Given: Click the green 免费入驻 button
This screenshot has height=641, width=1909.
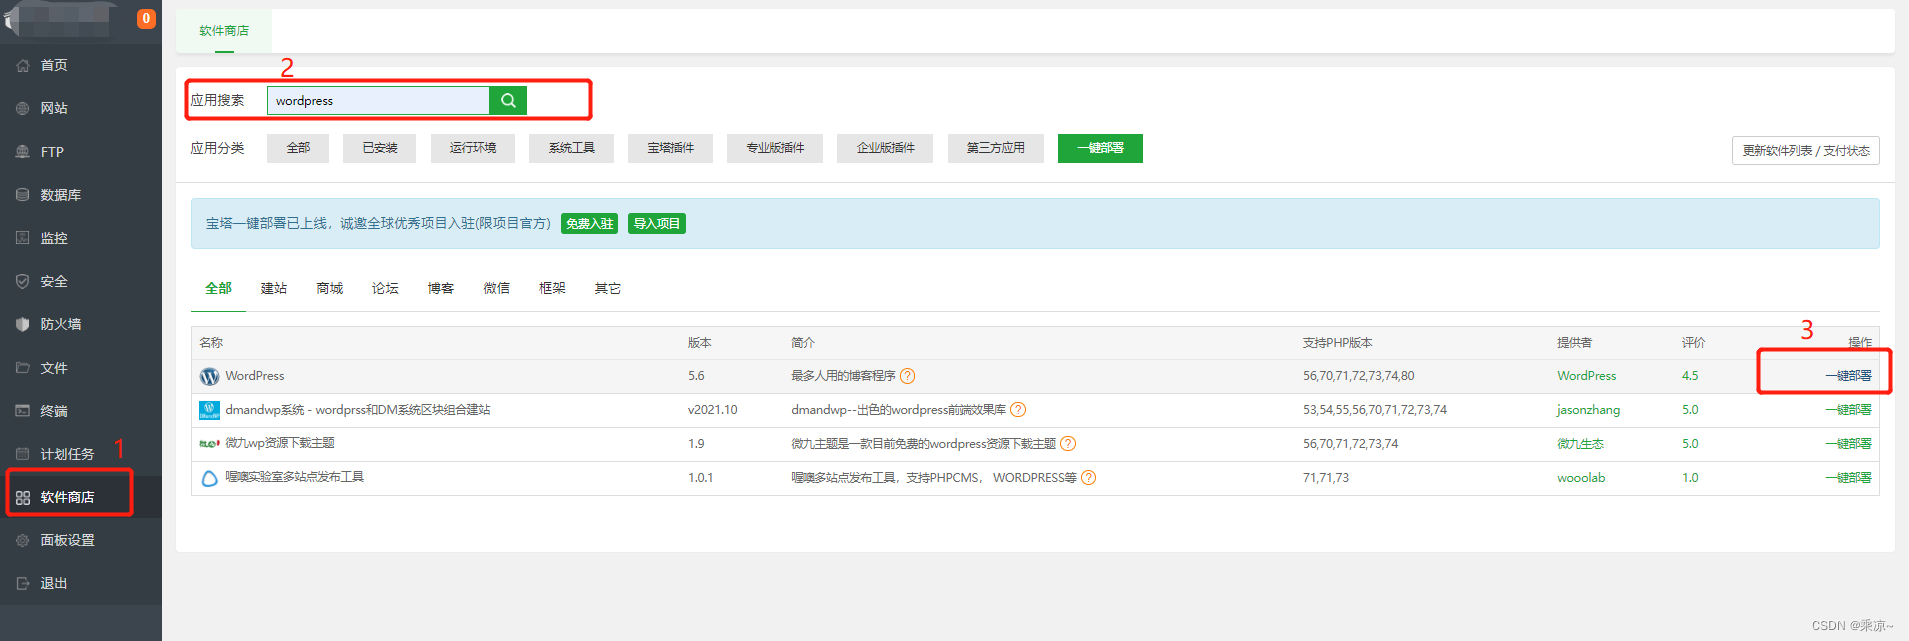Looking at the screenshot, I should (590, 224).
